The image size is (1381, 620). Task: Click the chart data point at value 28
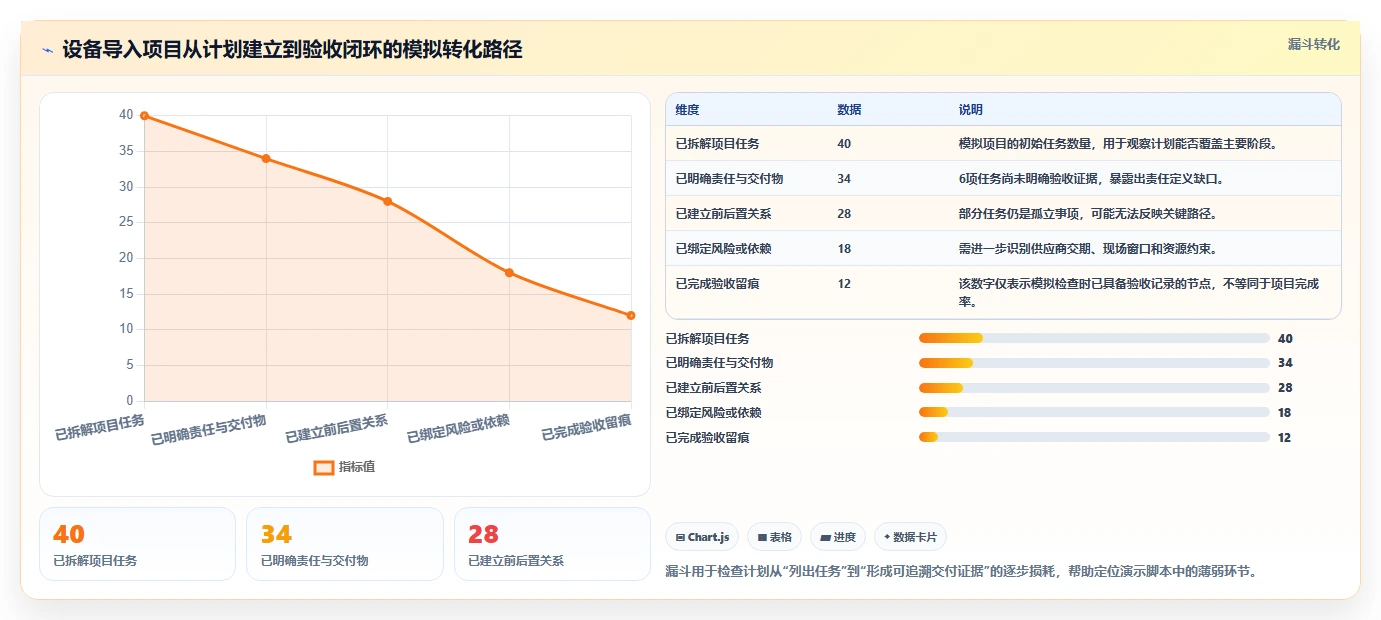[388, 201]
